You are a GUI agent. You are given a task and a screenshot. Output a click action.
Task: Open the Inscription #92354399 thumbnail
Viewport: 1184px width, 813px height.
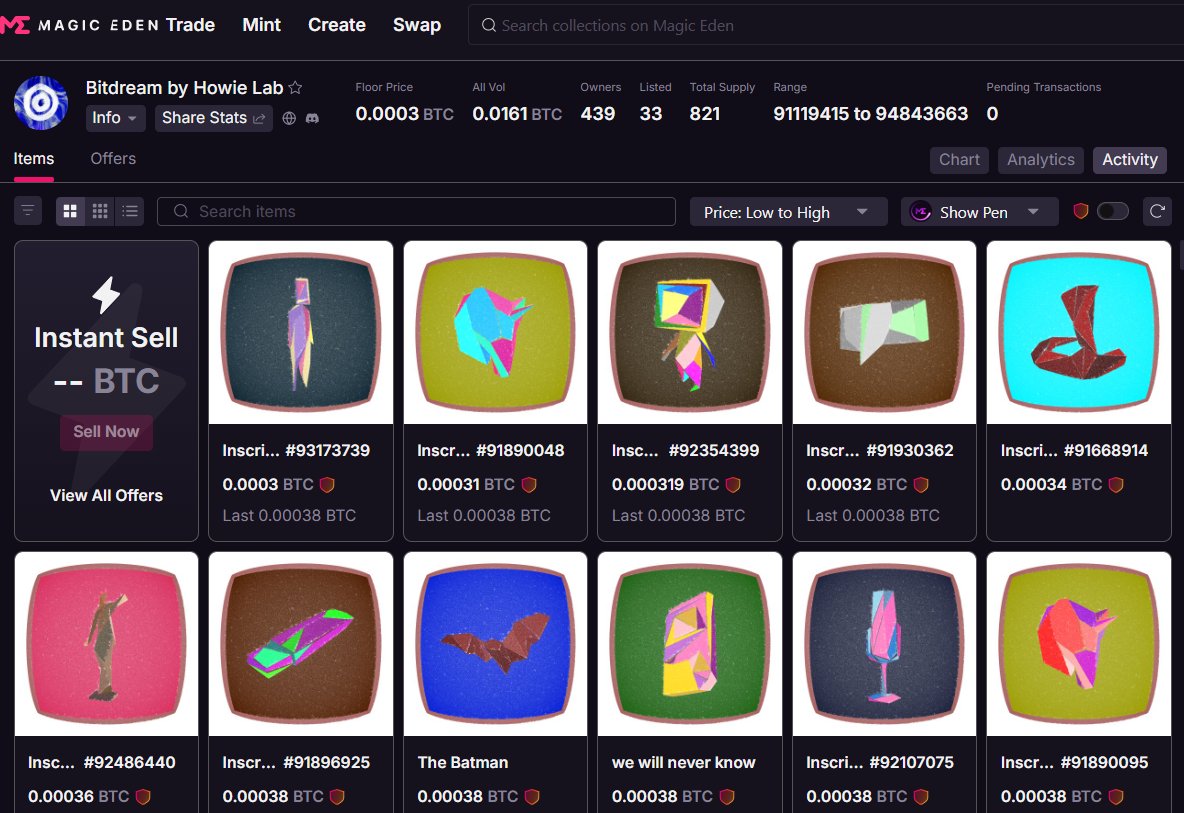pos(689,333)
